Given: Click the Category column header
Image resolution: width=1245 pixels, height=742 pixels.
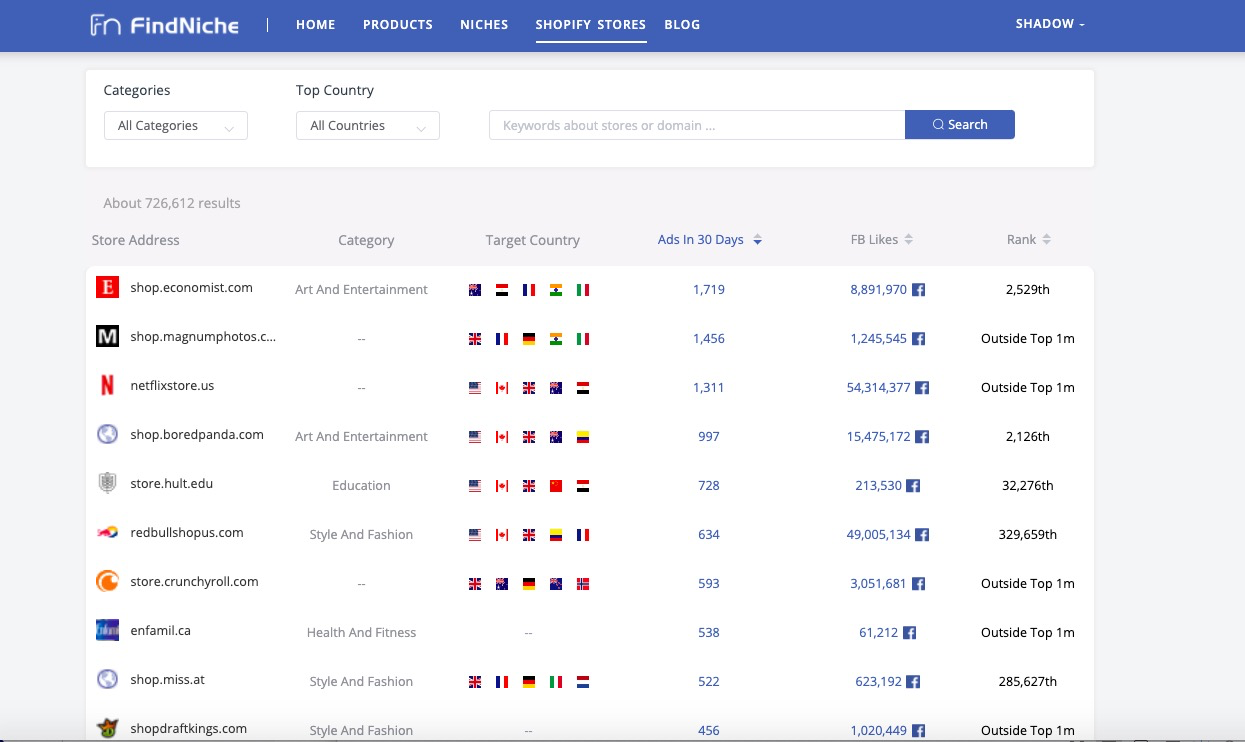Looking at the screenshot, I should click(x=366, y=241).
